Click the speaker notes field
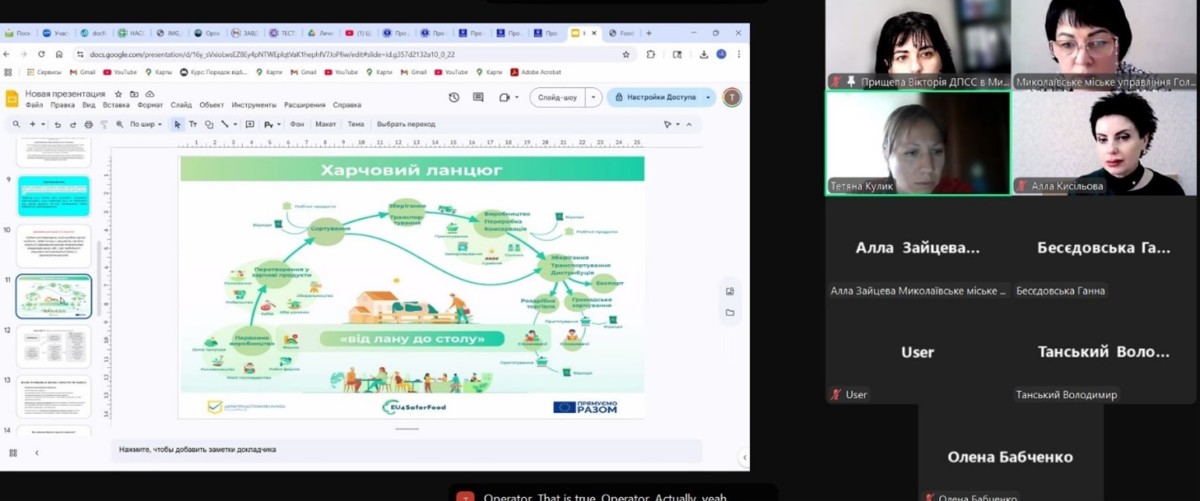The width and height of the screenshot is (1200, 501). [x=406, y=450]
